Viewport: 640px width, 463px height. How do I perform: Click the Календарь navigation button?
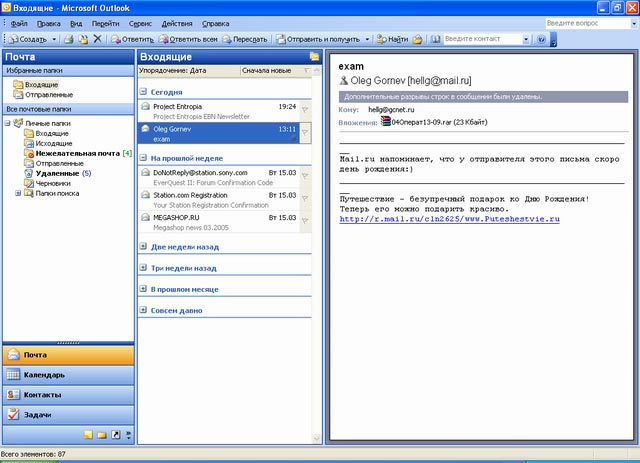[x=69, y=375]
